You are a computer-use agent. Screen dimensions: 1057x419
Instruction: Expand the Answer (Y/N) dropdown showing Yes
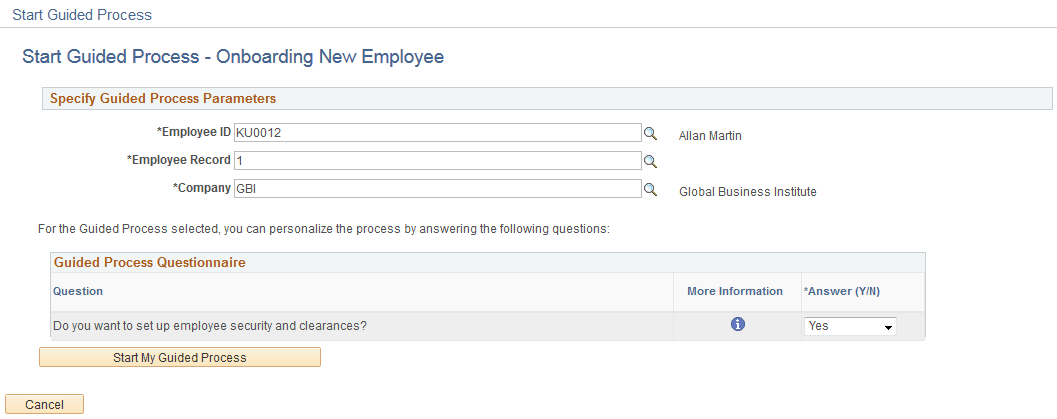(x=850, y=326)
